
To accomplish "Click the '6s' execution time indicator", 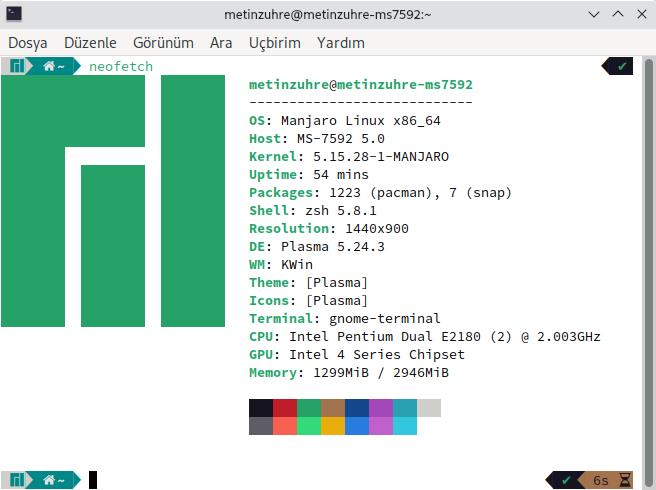I will [601, 480].
